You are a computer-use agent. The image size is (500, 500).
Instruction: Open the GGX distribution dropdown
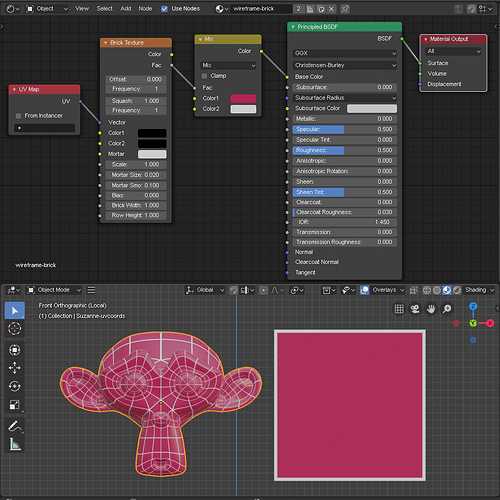click(x=345, y=53)
